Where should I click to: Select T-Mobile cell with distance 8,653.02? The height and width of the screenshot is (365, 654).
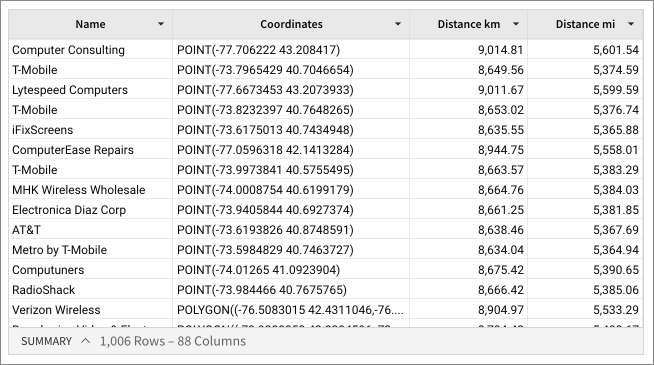pyautogui.click(x=91, y=110)
